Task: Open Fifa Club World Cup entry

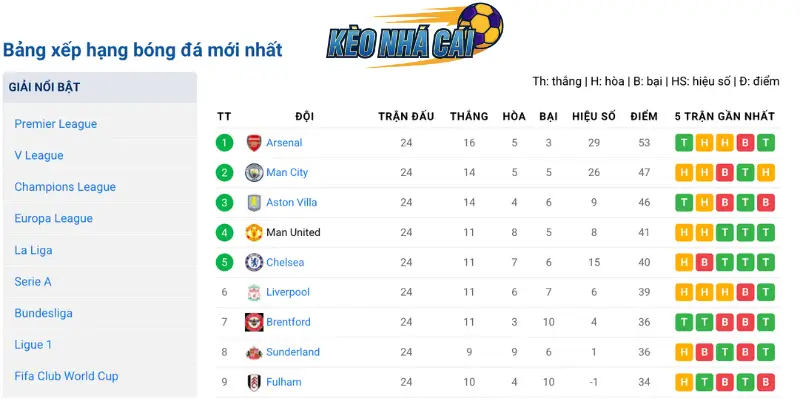Action: pyautogui.click(x=66, y=376)
